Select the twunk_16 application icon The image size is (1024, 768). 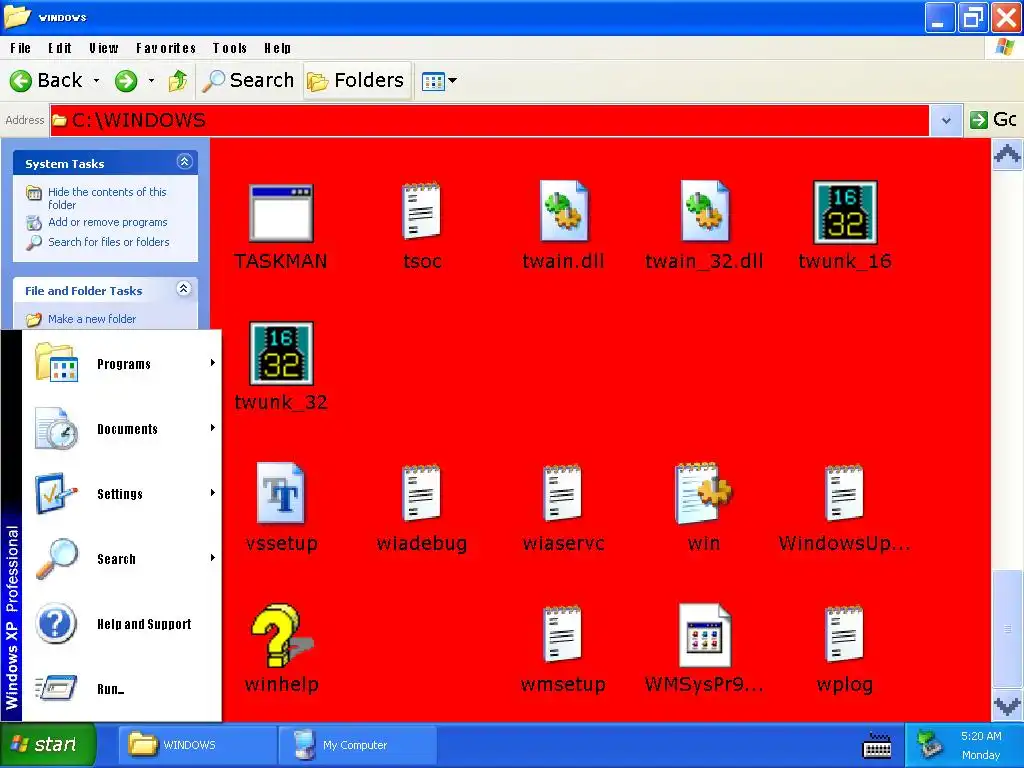[845, 213]
